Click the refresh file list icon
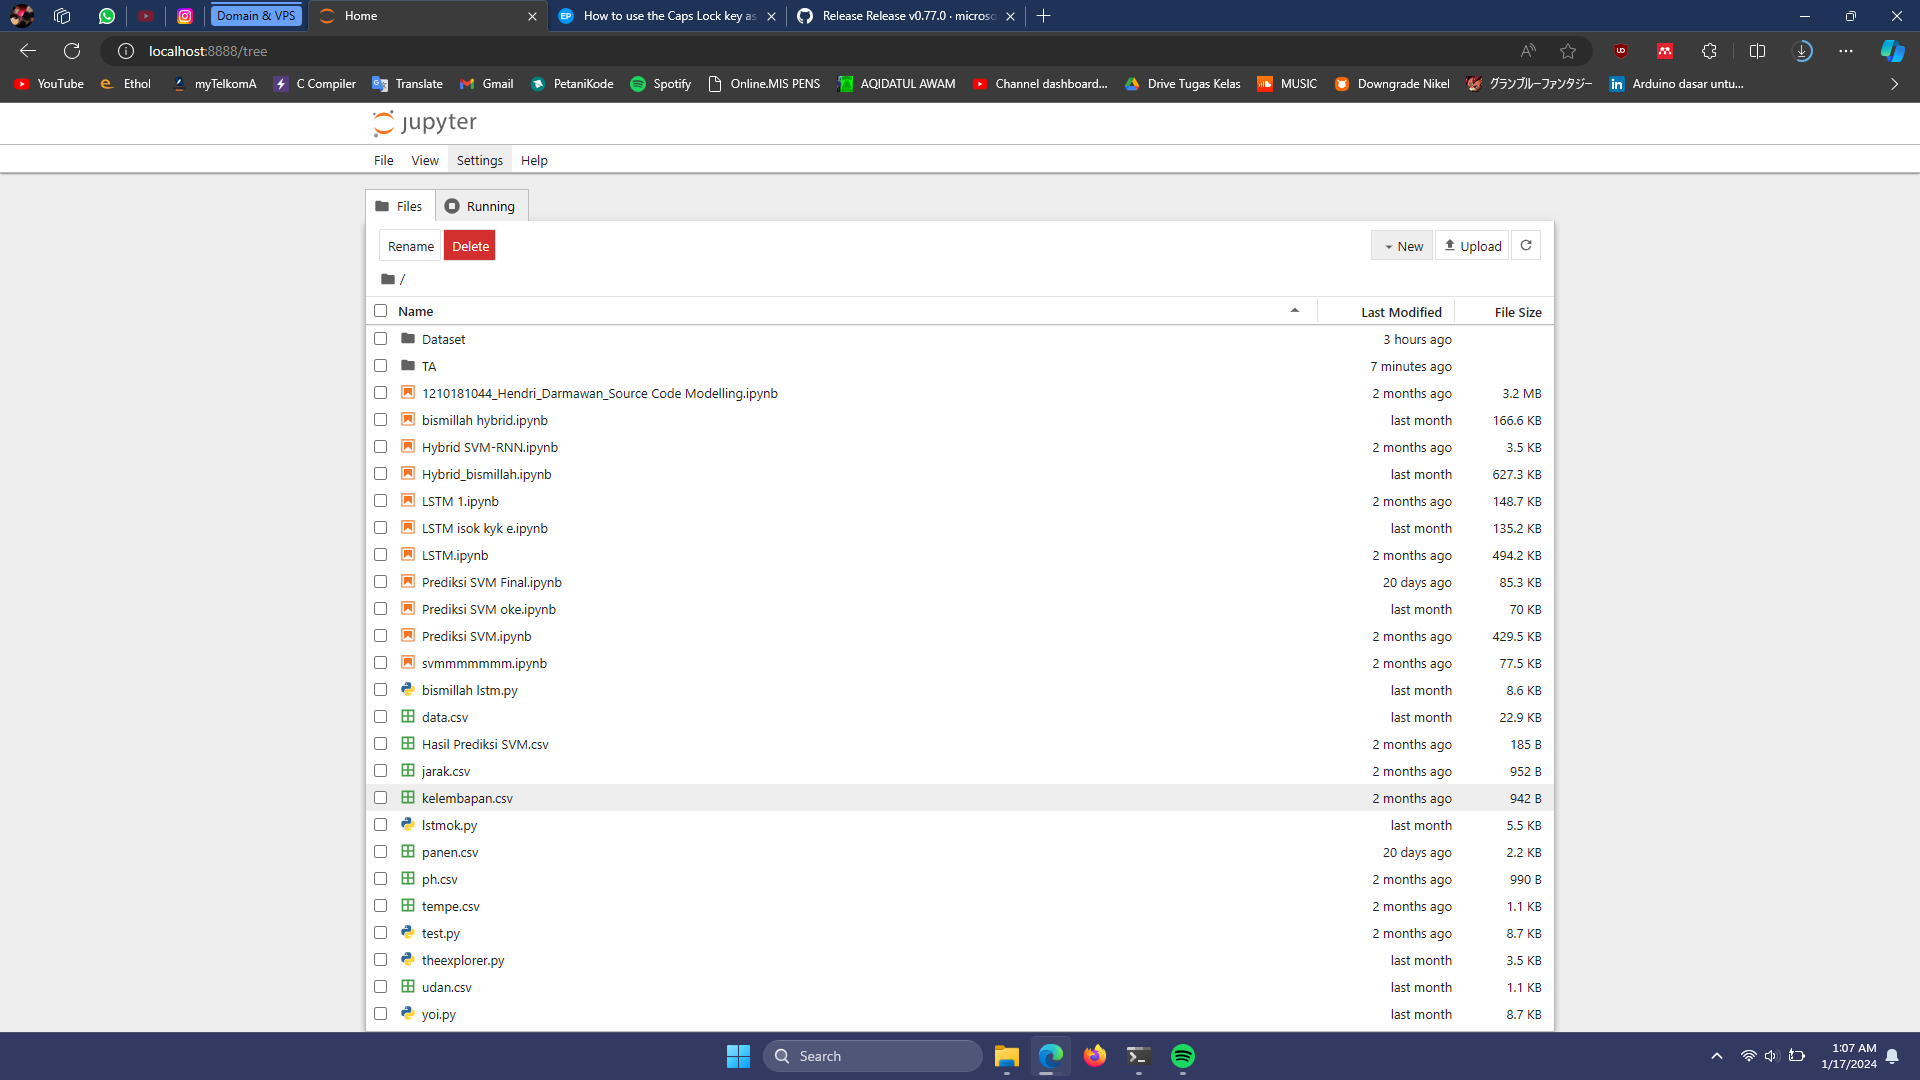1920x1080 pixels. pyautogui.click(x=1525, y=246)
